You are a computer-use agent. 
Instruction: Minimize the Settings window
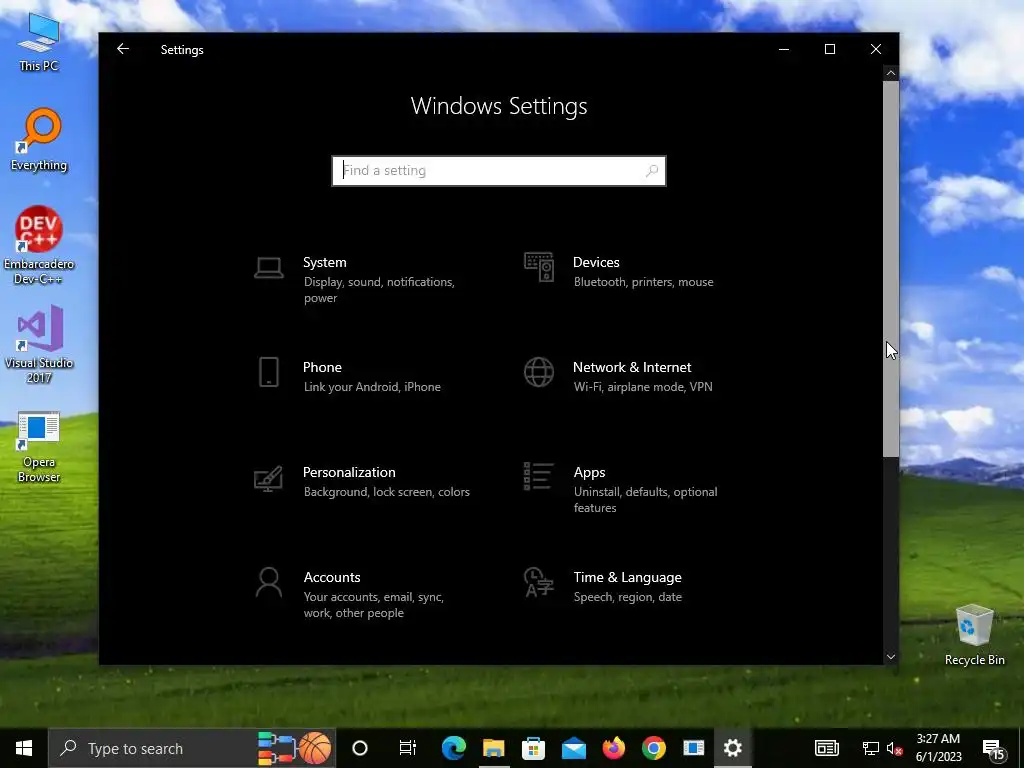784,49
